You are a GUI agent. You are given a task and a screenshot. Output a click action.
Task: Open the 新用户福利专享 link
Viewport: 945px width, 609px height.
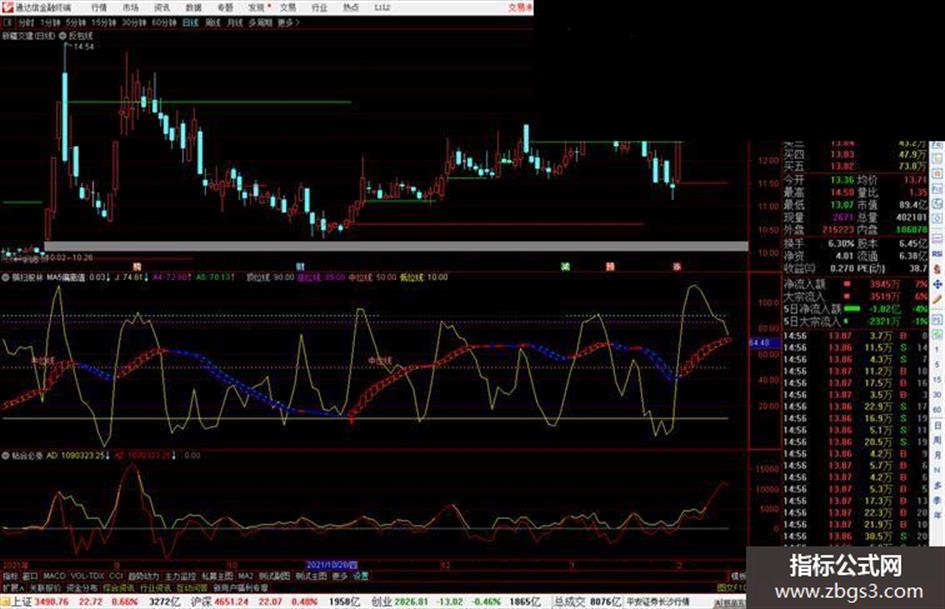click(241, 587)
